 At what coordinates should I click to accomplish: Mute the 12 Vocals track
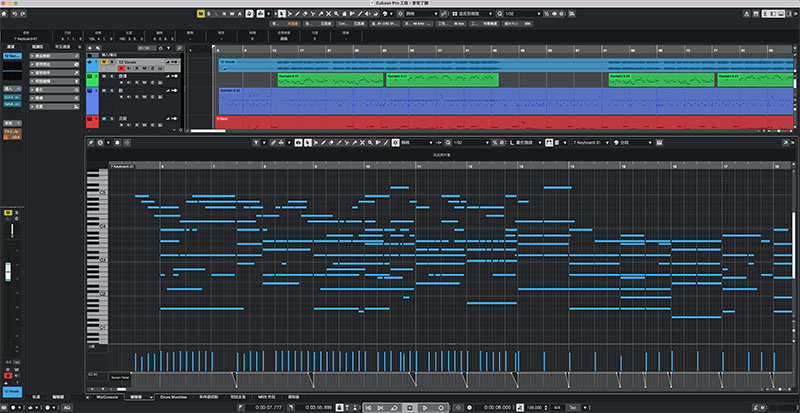tap(104, 61)
